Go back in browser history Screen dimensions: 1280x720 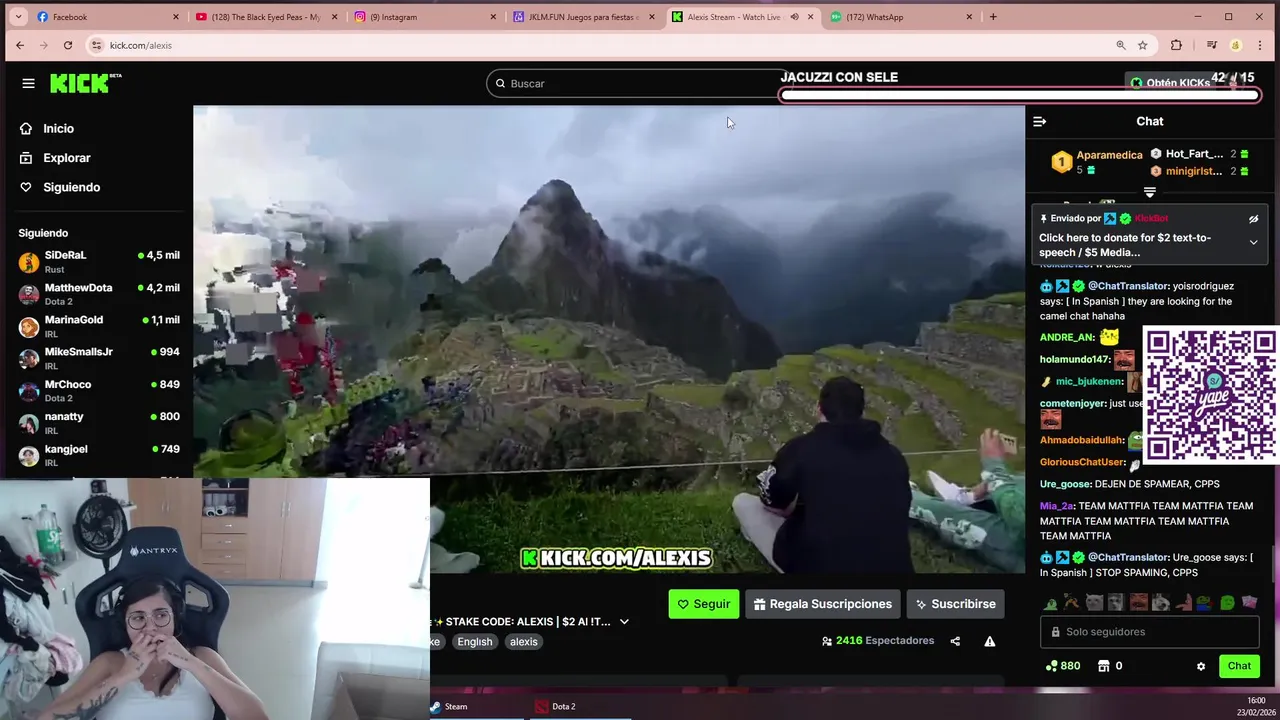[20, 45]
